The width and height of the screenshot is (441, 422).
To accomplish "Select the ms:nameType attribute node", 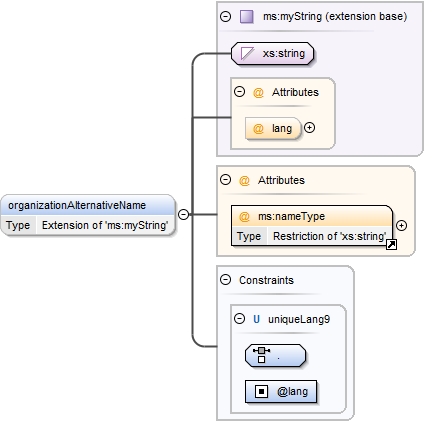I will pyautogui.click(x=312, y=226).
